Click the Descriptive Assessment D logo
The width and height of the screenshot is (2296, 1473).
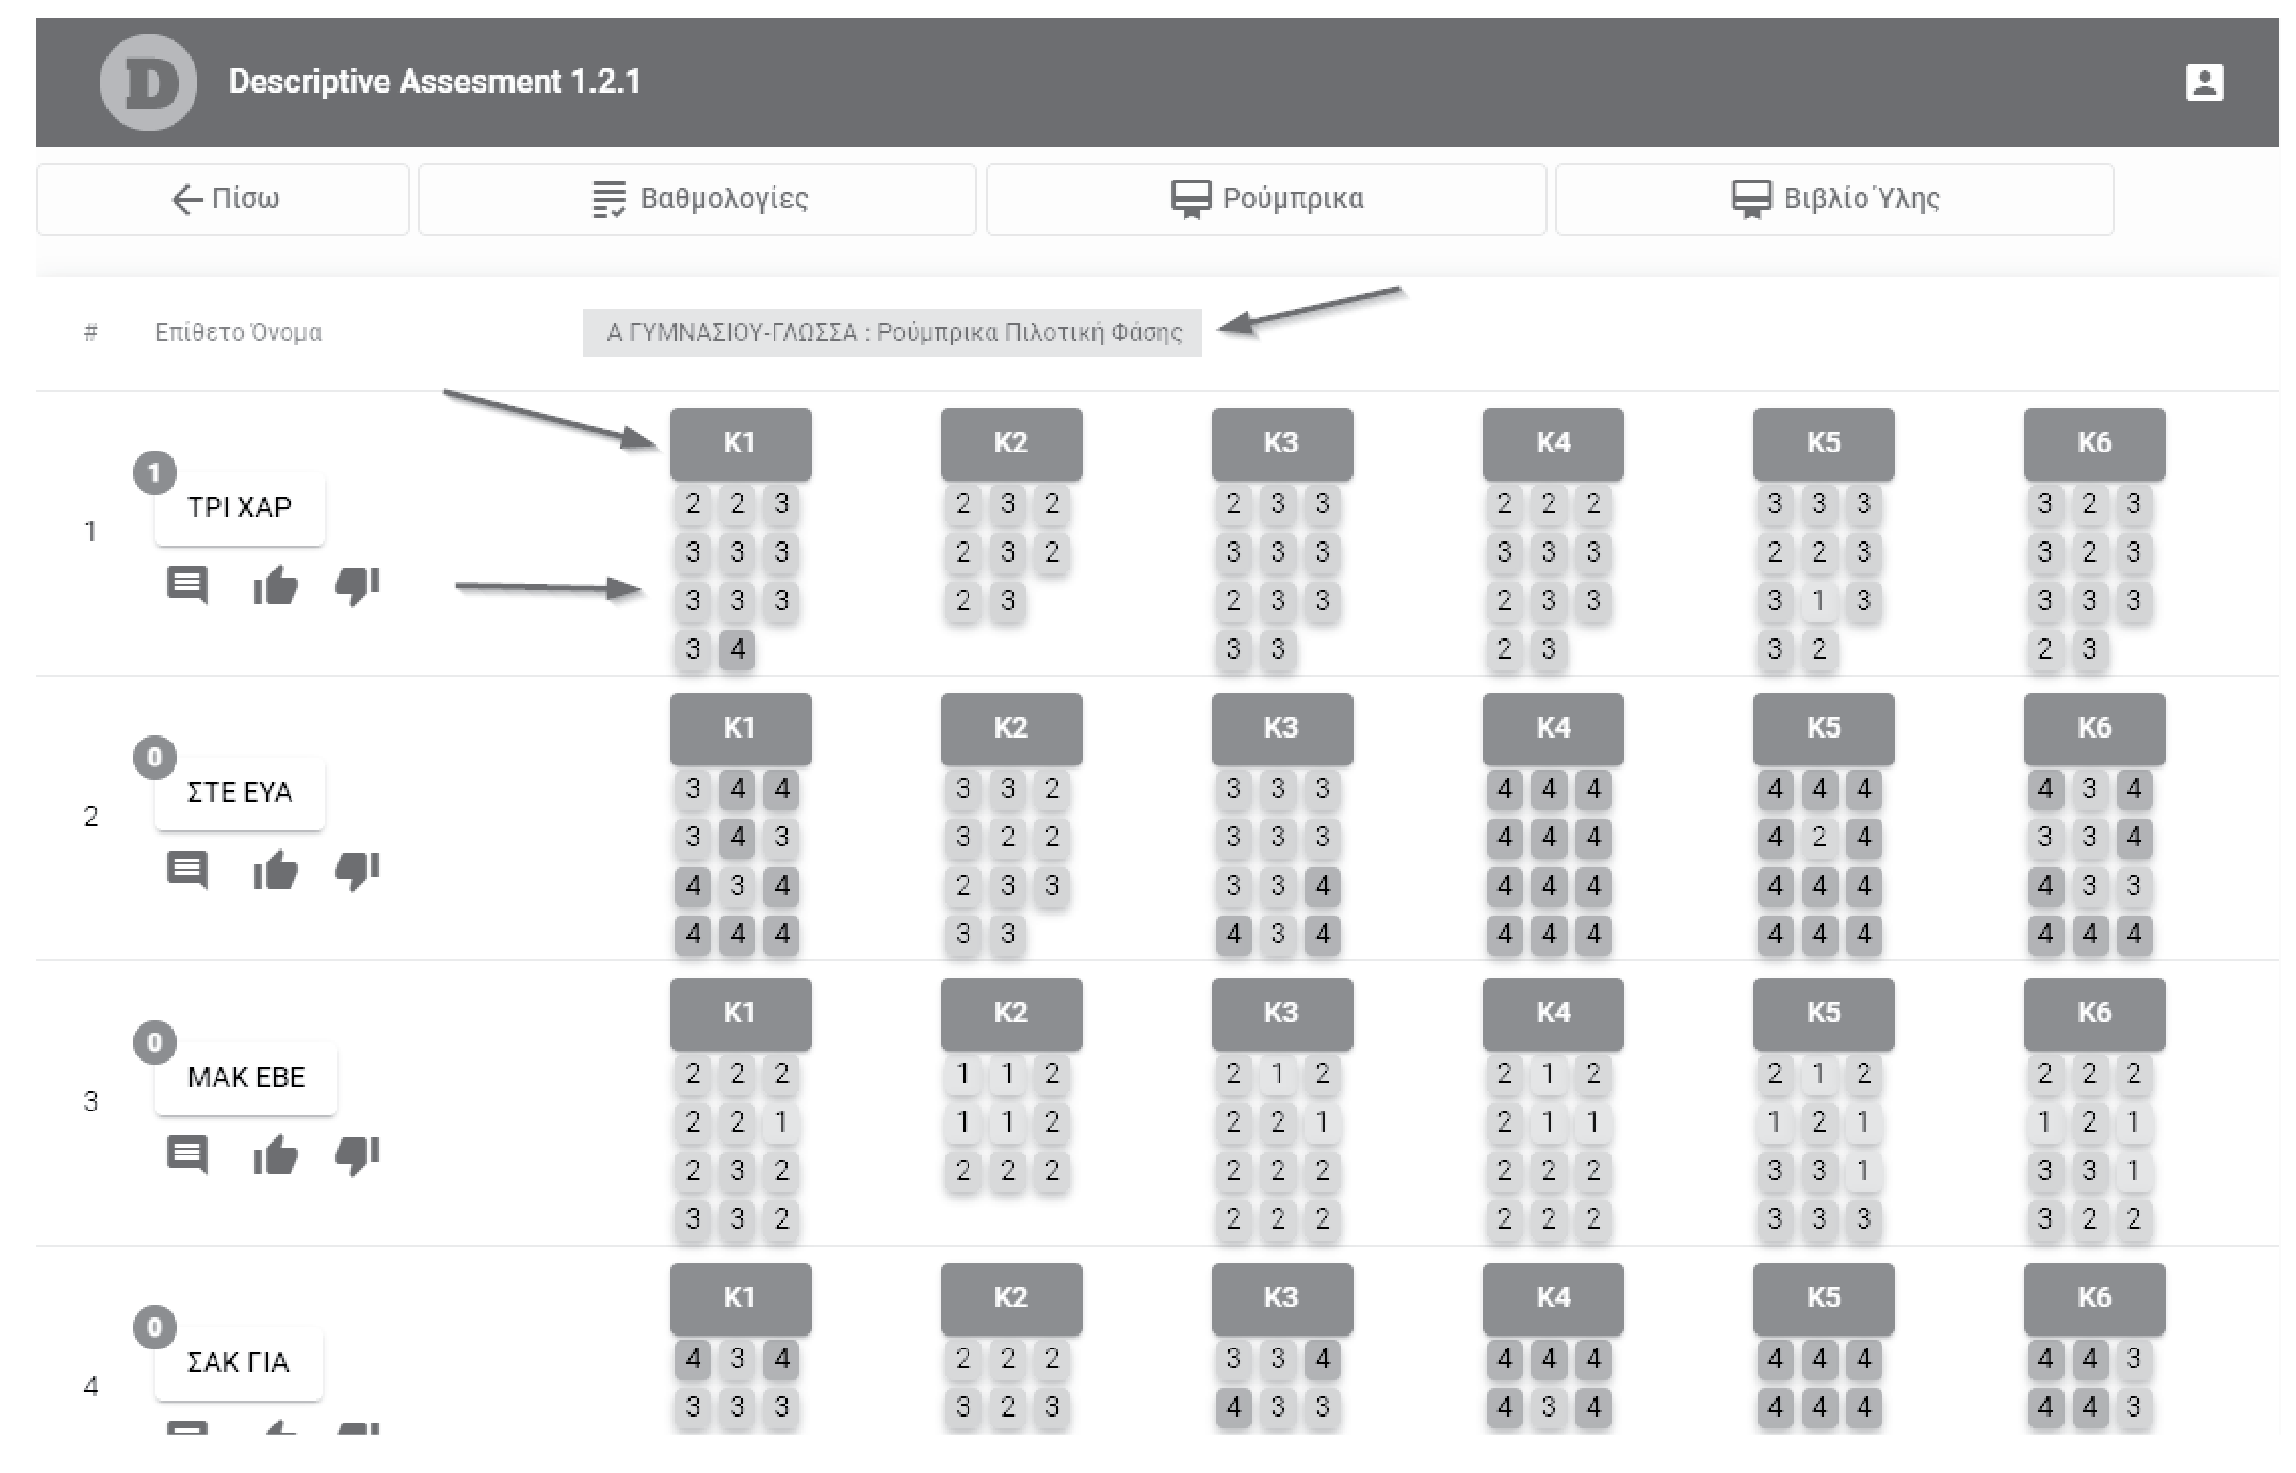coord(148,82)
